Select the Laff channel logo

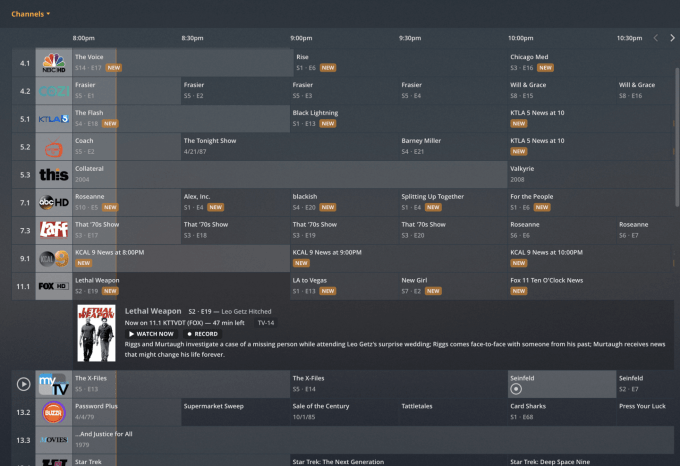click(54, 230)
